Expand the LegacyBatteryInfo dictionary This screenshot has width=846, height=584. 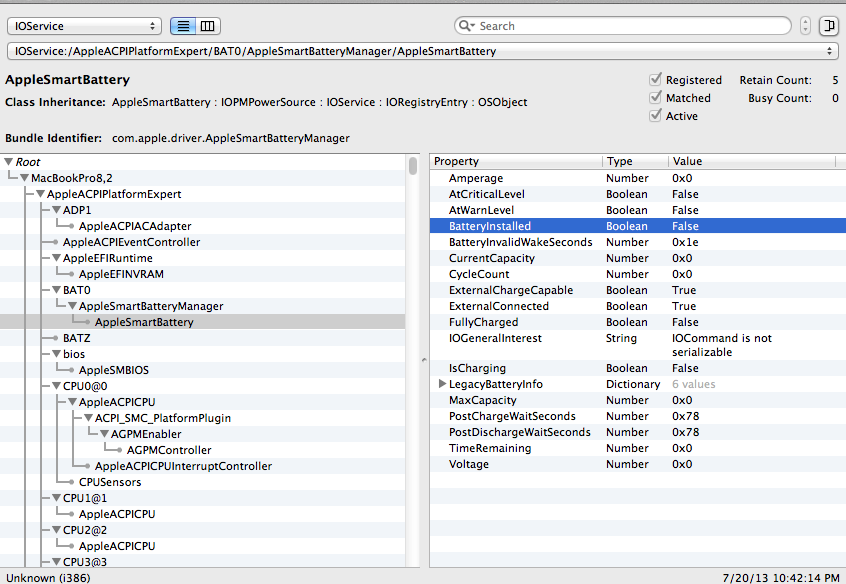pos(442,384)
